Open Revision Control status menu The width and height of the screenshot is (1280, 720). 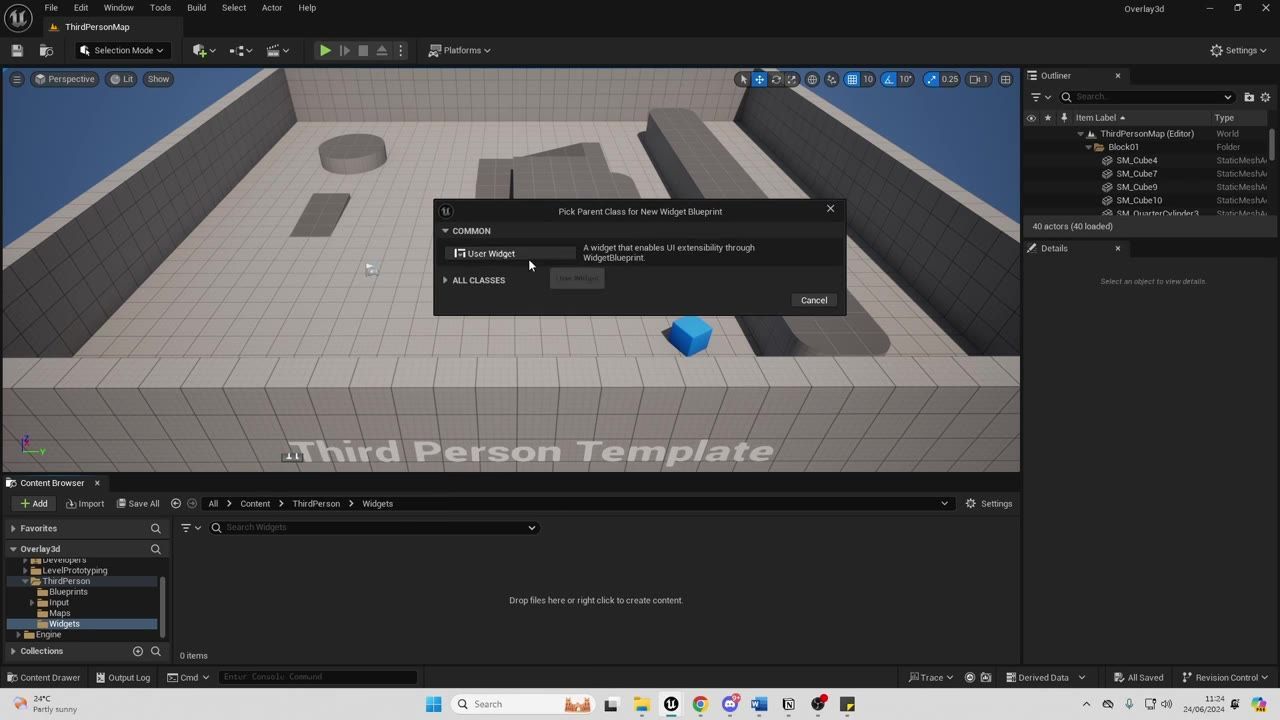(x=1226, y=678)
